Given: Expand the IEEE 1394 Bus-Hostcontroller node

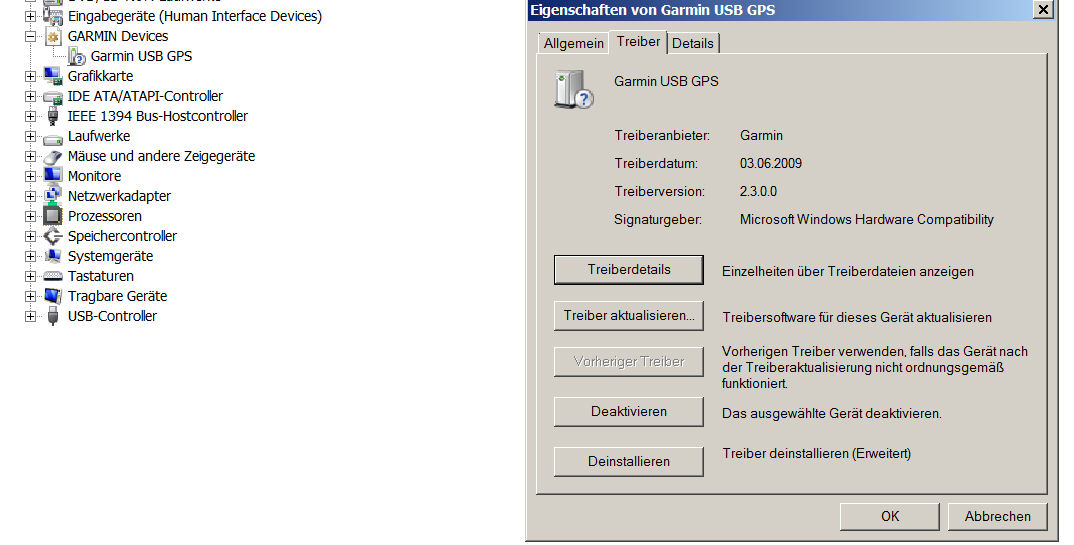Looking at the screenshot, I should 30,116.
